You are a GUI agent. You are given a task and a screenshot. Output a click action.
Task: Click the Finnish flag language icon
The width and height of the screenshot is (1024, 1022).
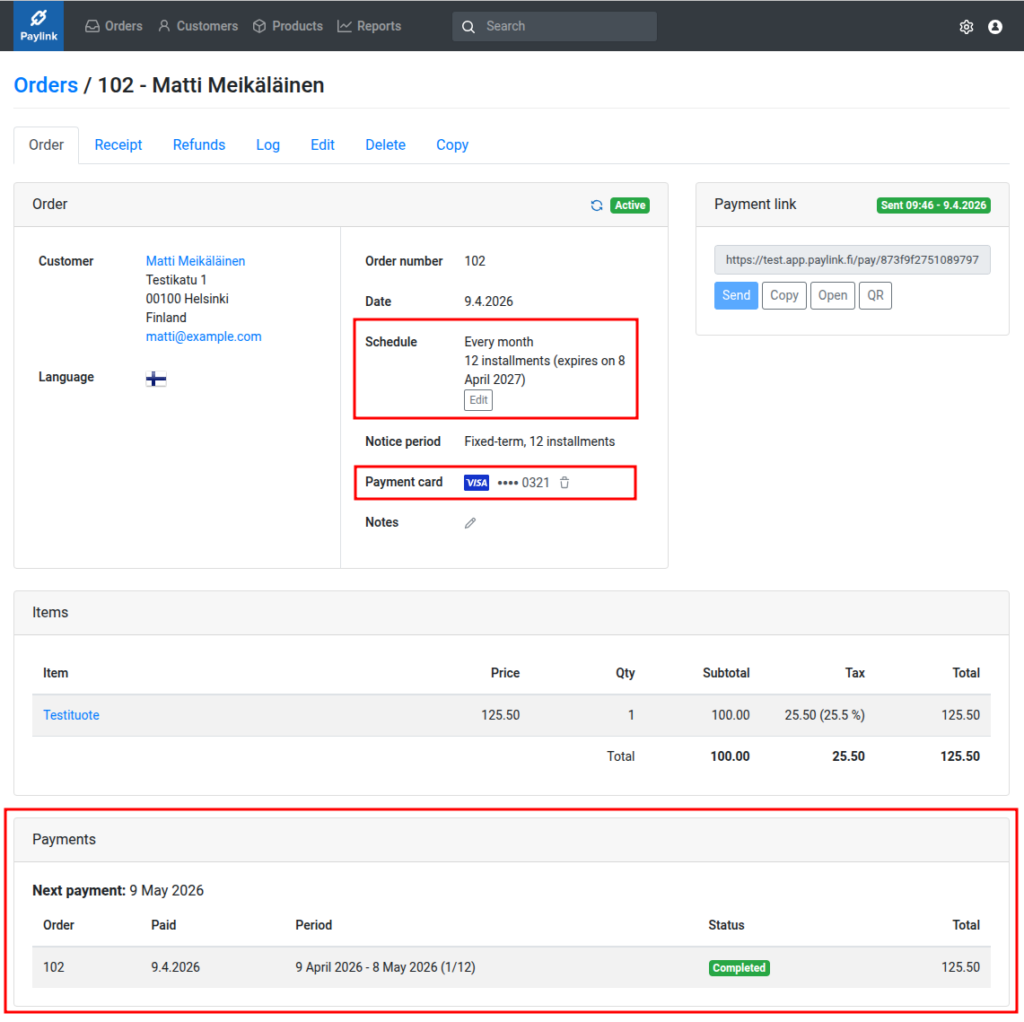coord(156,379)
